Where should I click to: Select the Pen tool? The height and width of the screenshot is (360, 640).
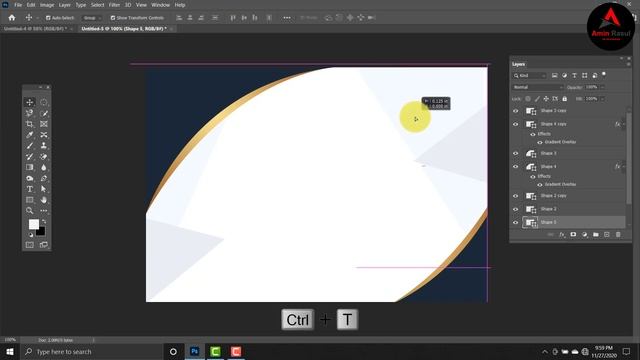click(x=44, y=178)
